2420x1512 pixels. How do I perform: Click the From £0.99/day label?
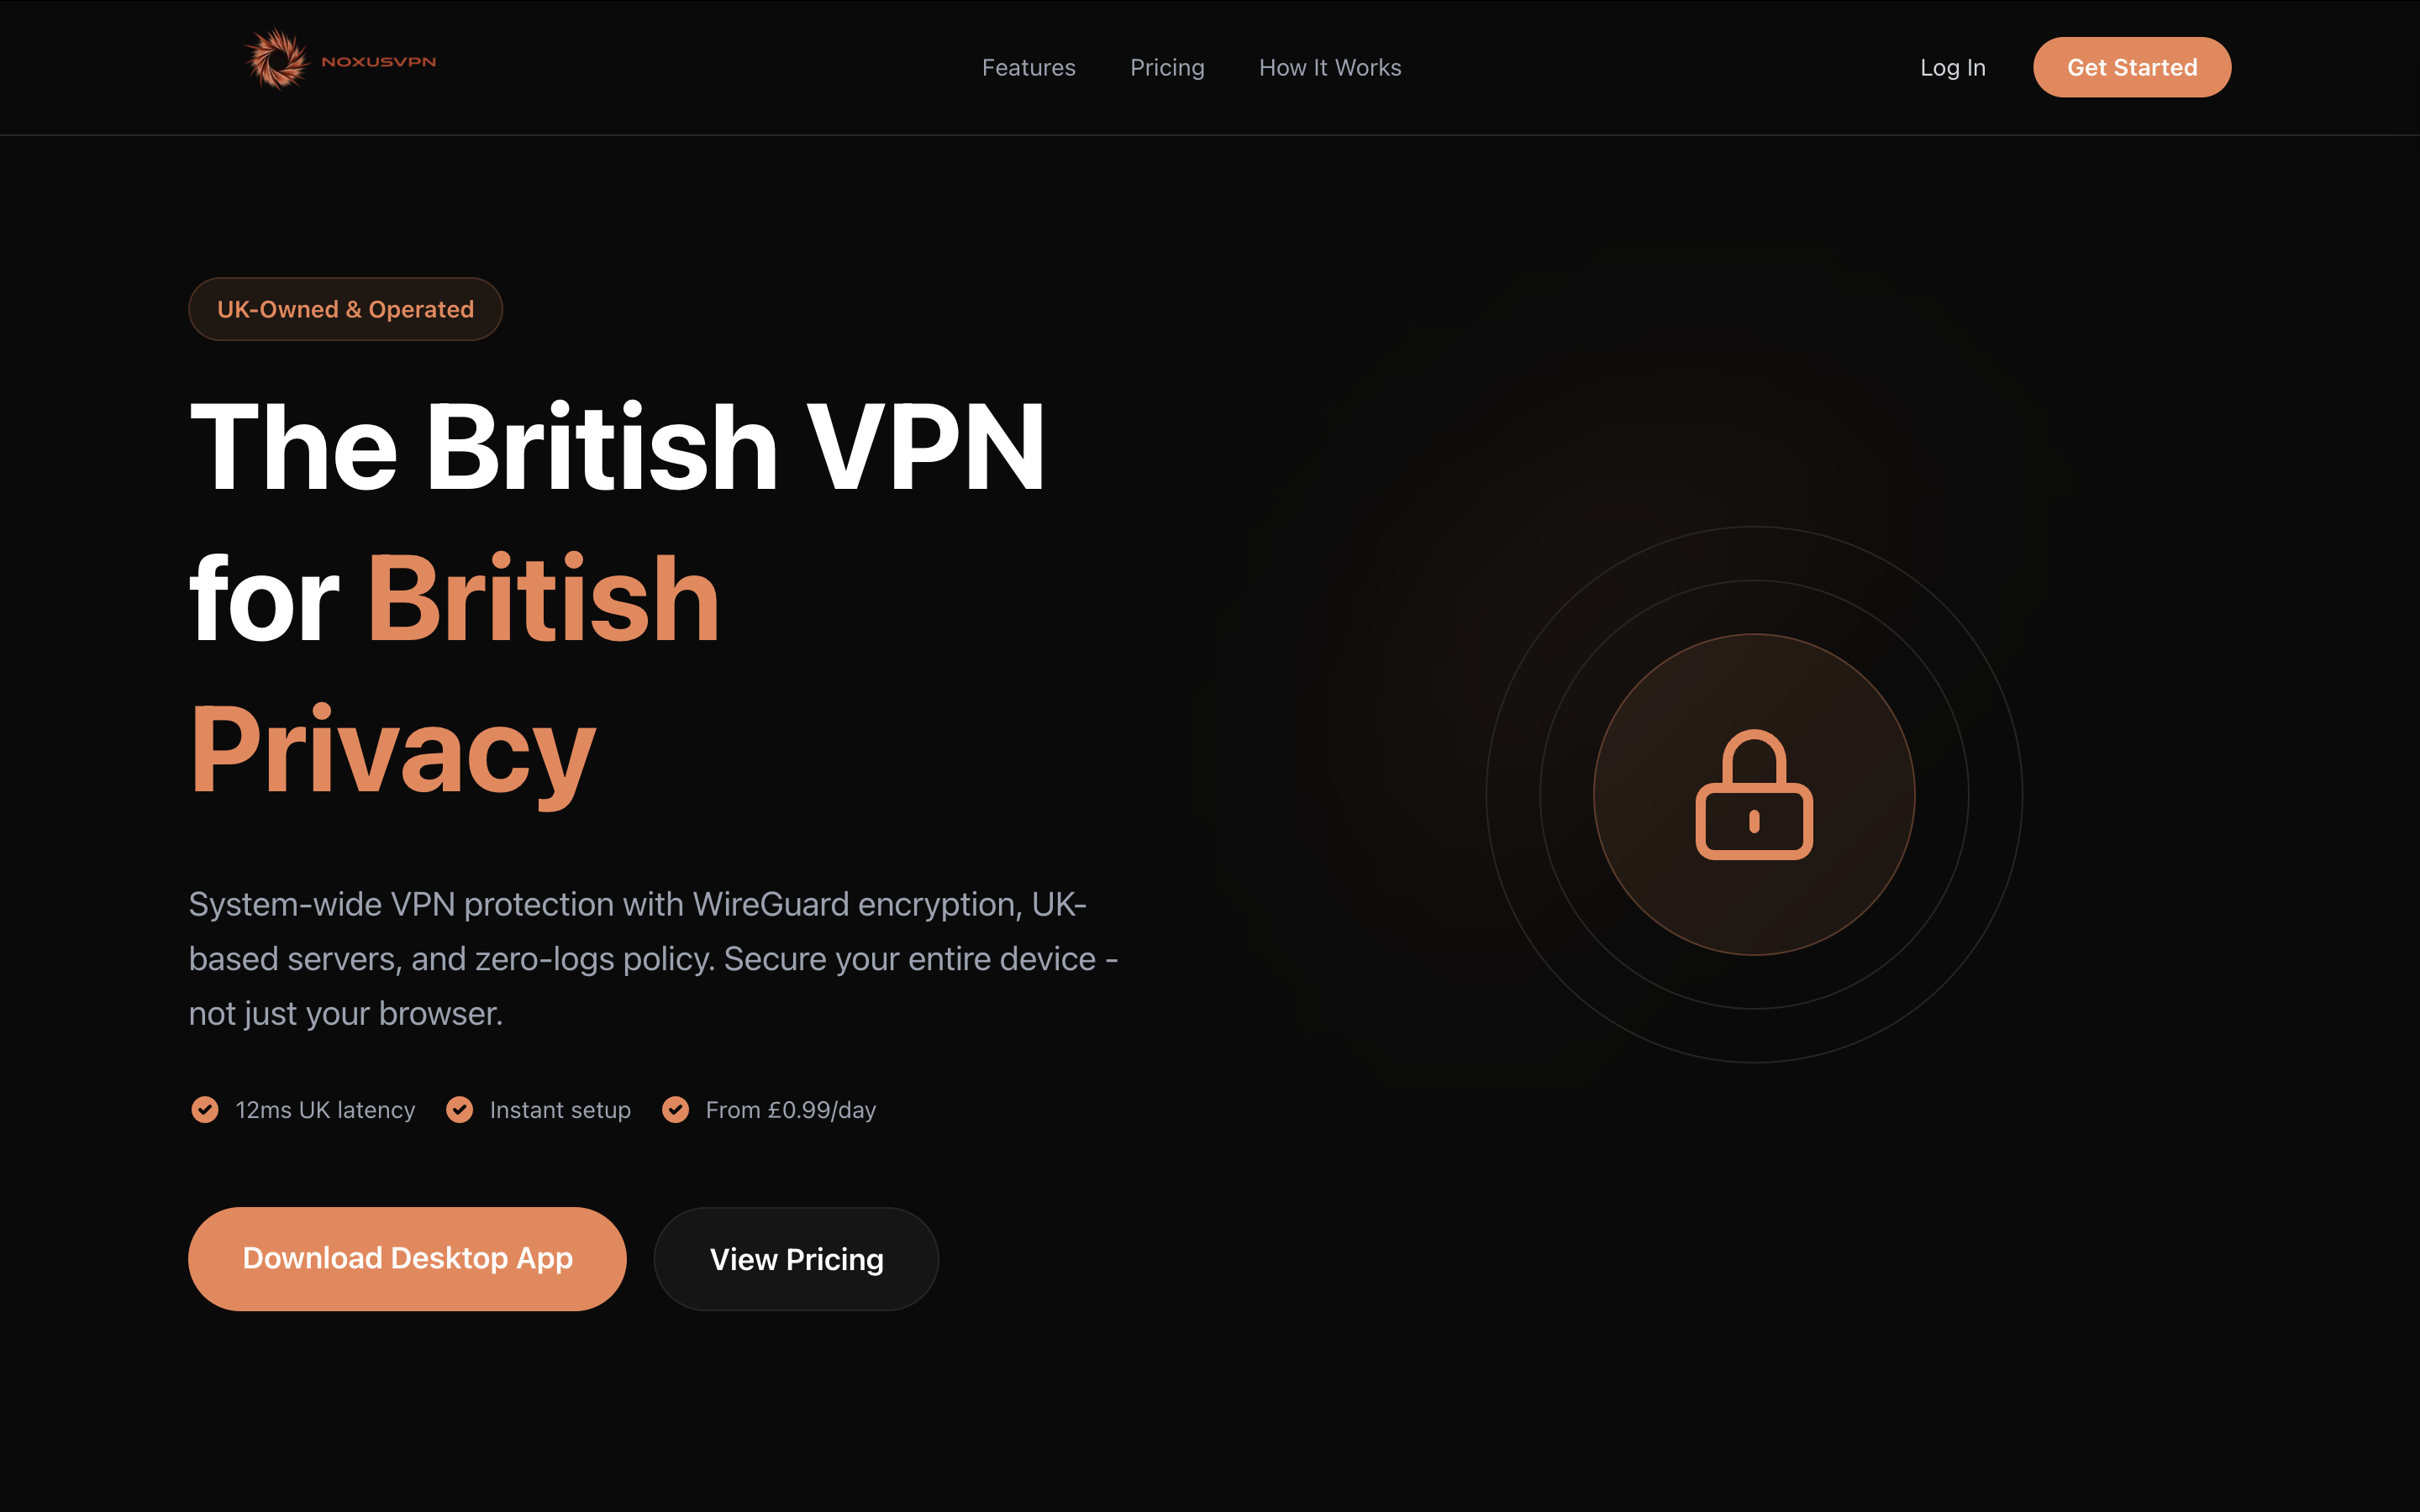pyautogui.click(x=790, y=1110)
